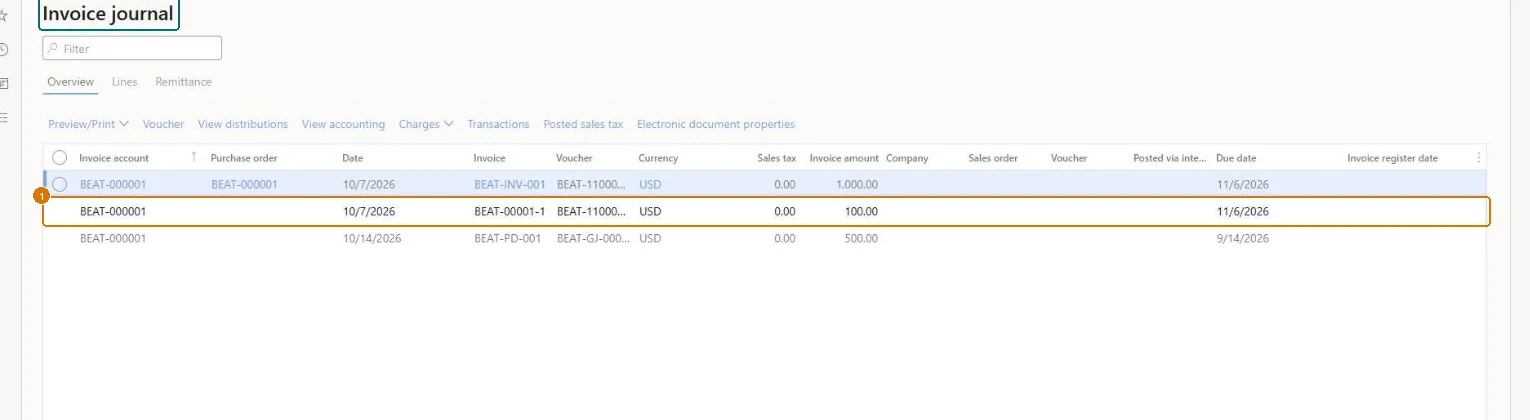Viewport: 1530px width, 420px height.
Task: Click sales tax 0.00 in BEAT-00001-1 row
Action: [x=785, y=211]
